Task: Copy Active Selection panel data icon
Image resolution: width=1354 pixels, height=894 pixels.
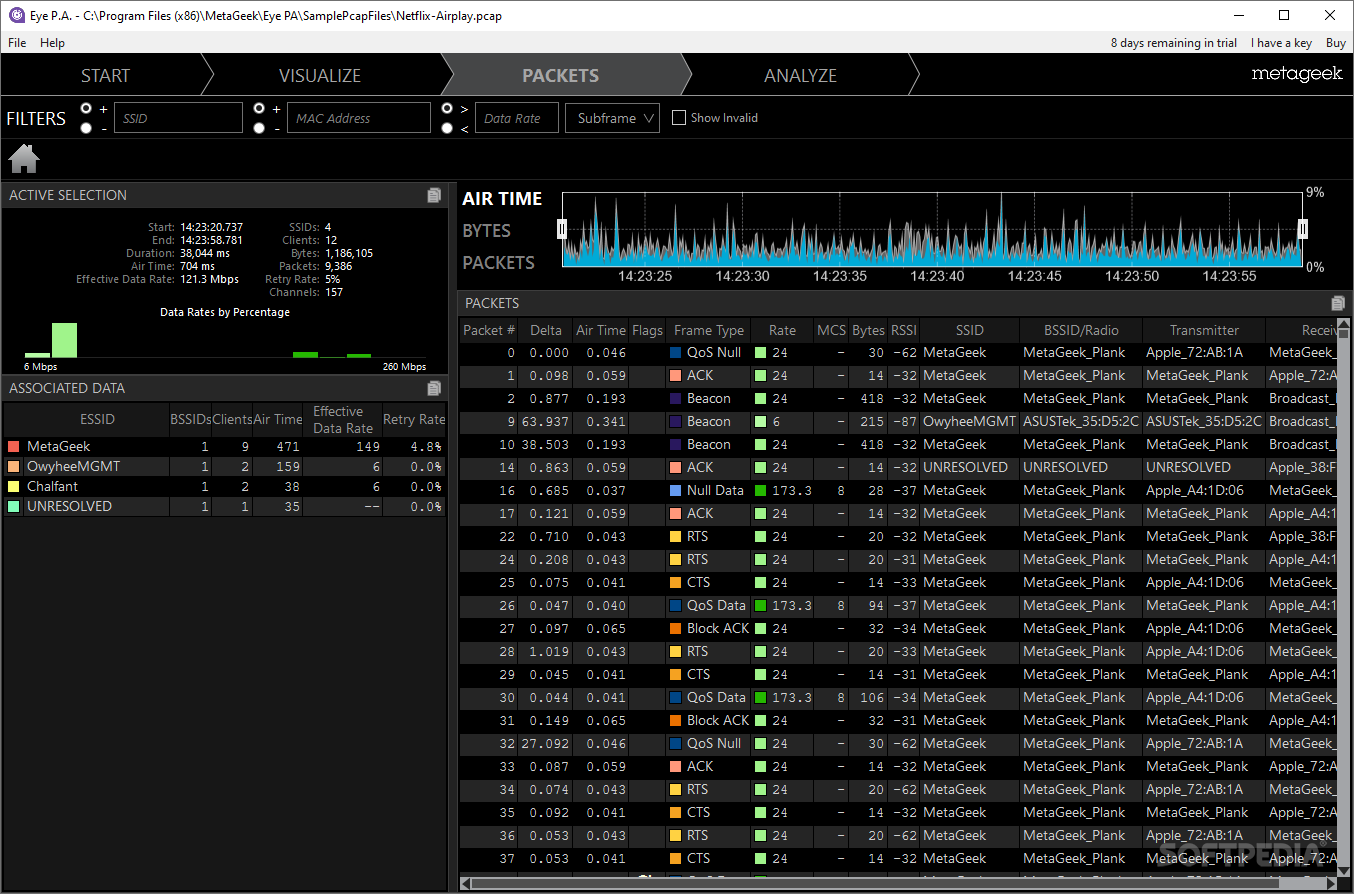Action: pos(434,195)
